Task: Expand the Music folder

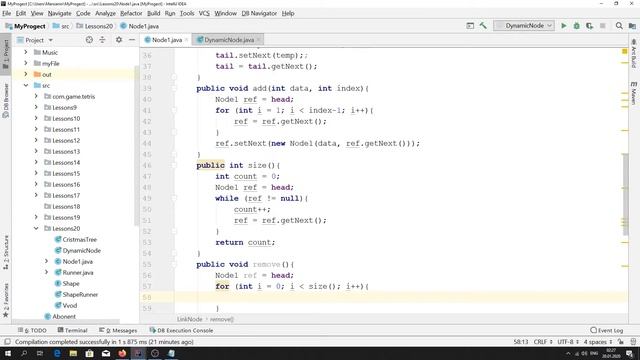Action: (x=26, y=52)
